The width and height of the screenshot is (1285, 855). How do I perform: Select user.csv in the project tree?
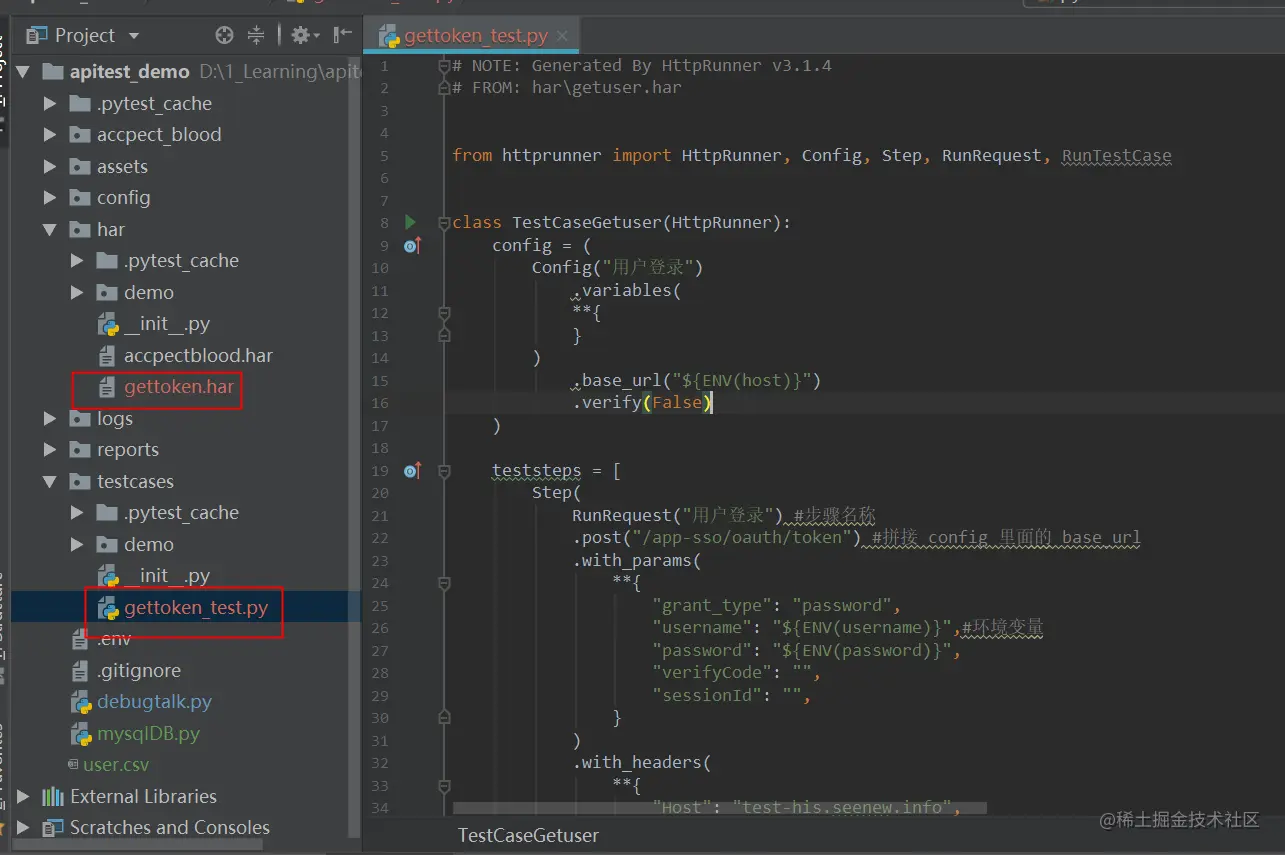tap(116, 765)
